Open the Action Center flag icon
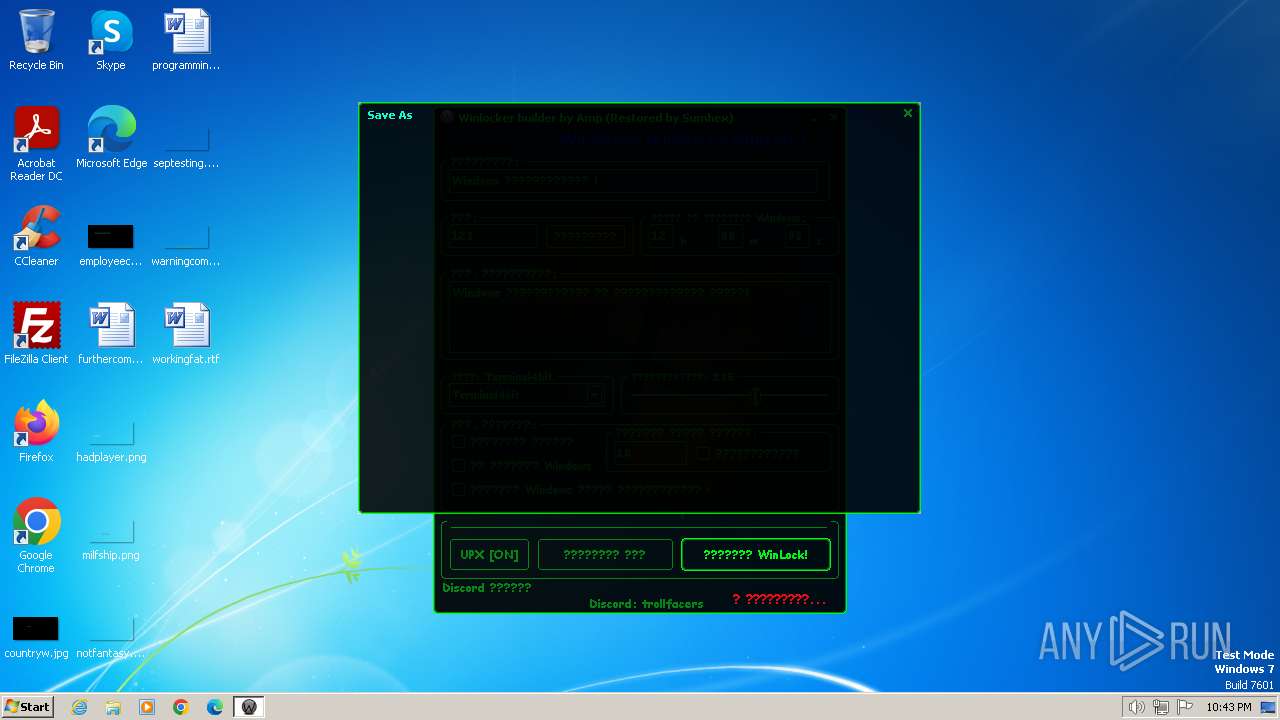Screen dimensions: 1280x720 [x=1184, y=707]
